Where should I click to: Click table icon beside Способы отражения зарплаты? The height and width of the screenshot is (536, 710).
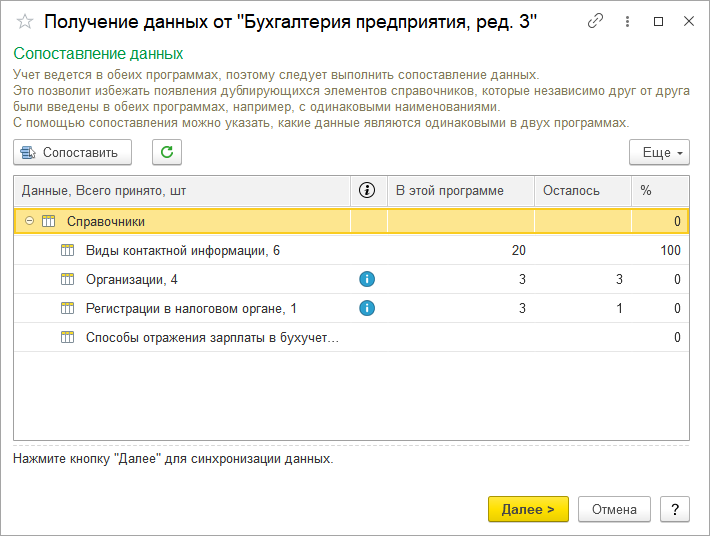pyautogui.click(x=68, y=338)
